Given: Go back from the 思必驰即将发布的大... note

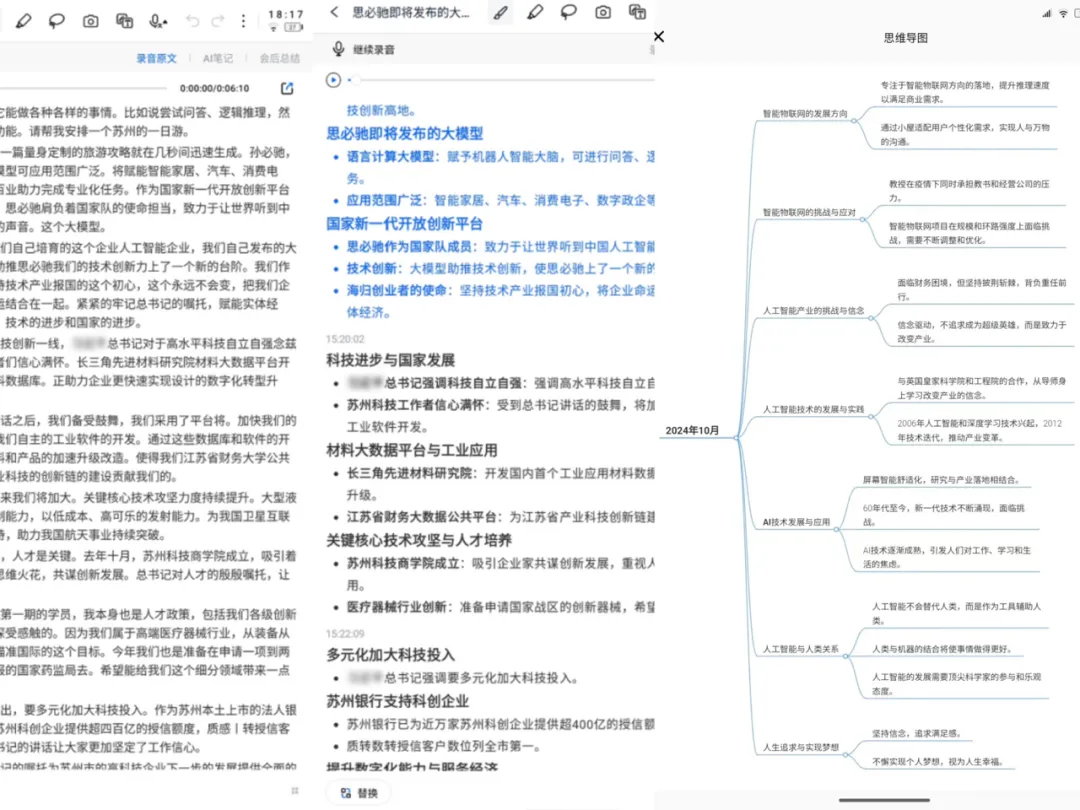Looking at the screenshot, I should tap(335, 12).
